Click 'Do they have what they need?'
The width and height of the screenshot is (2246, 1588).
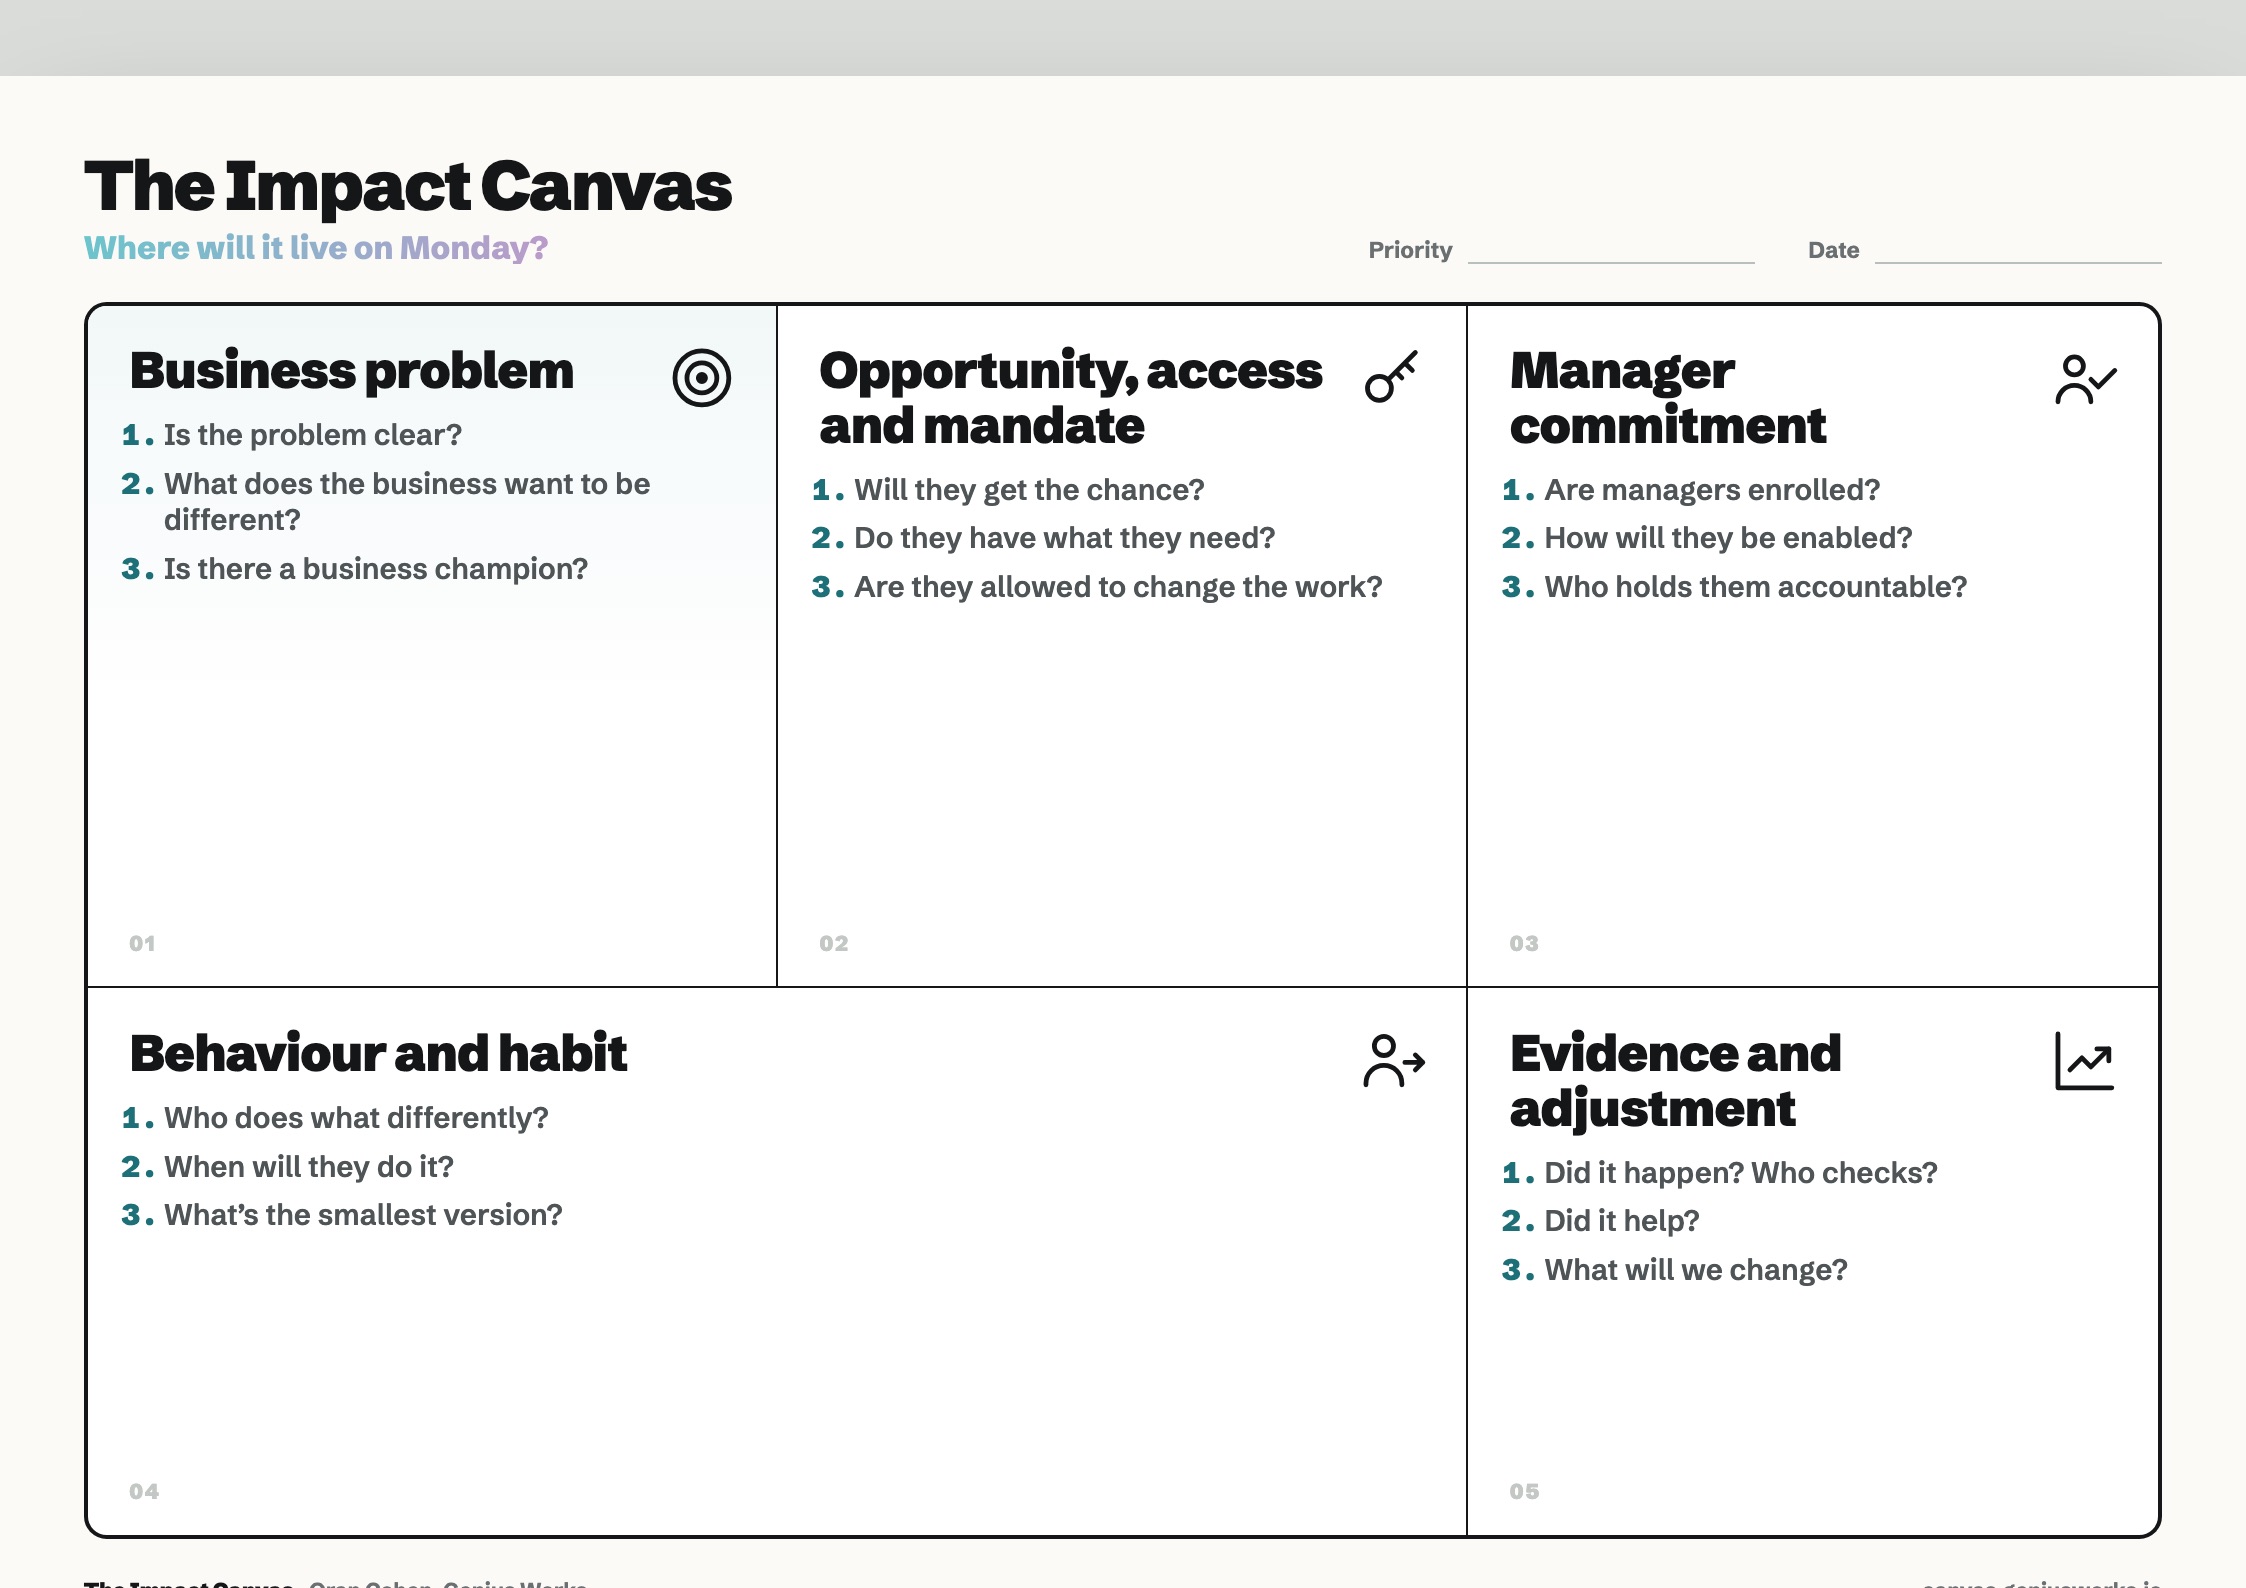(x=1065, y=538)
